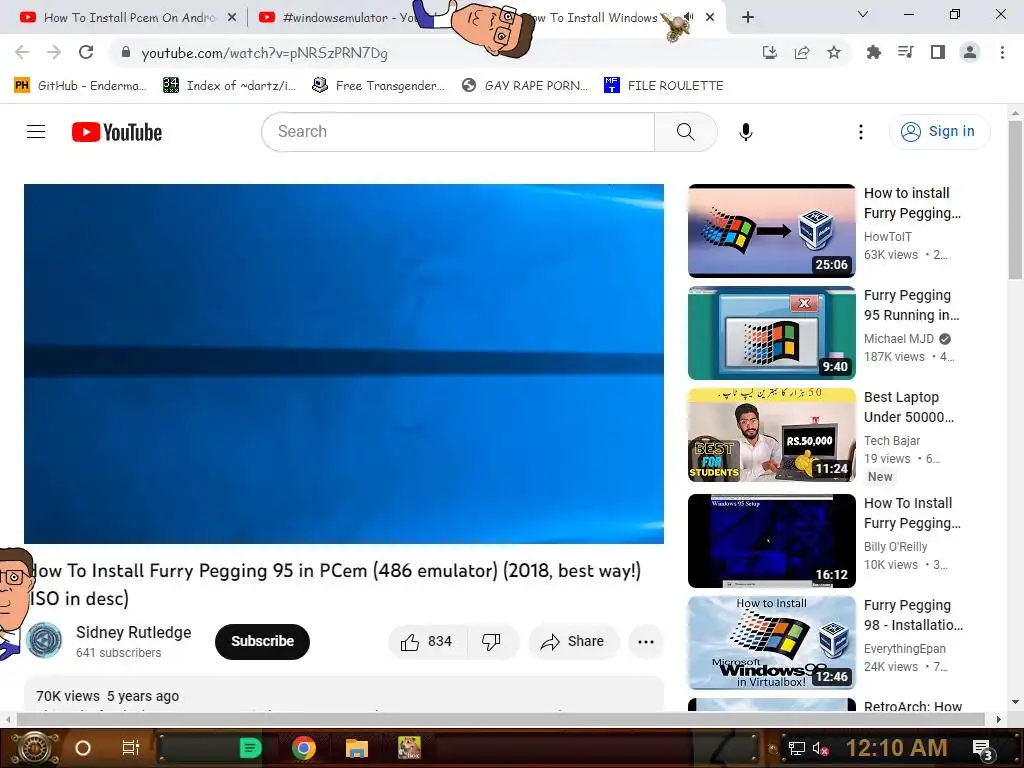Screen dimensions: 1024x768
Task: Toggle the muted volume tray icon
Action: coord(821,748)
